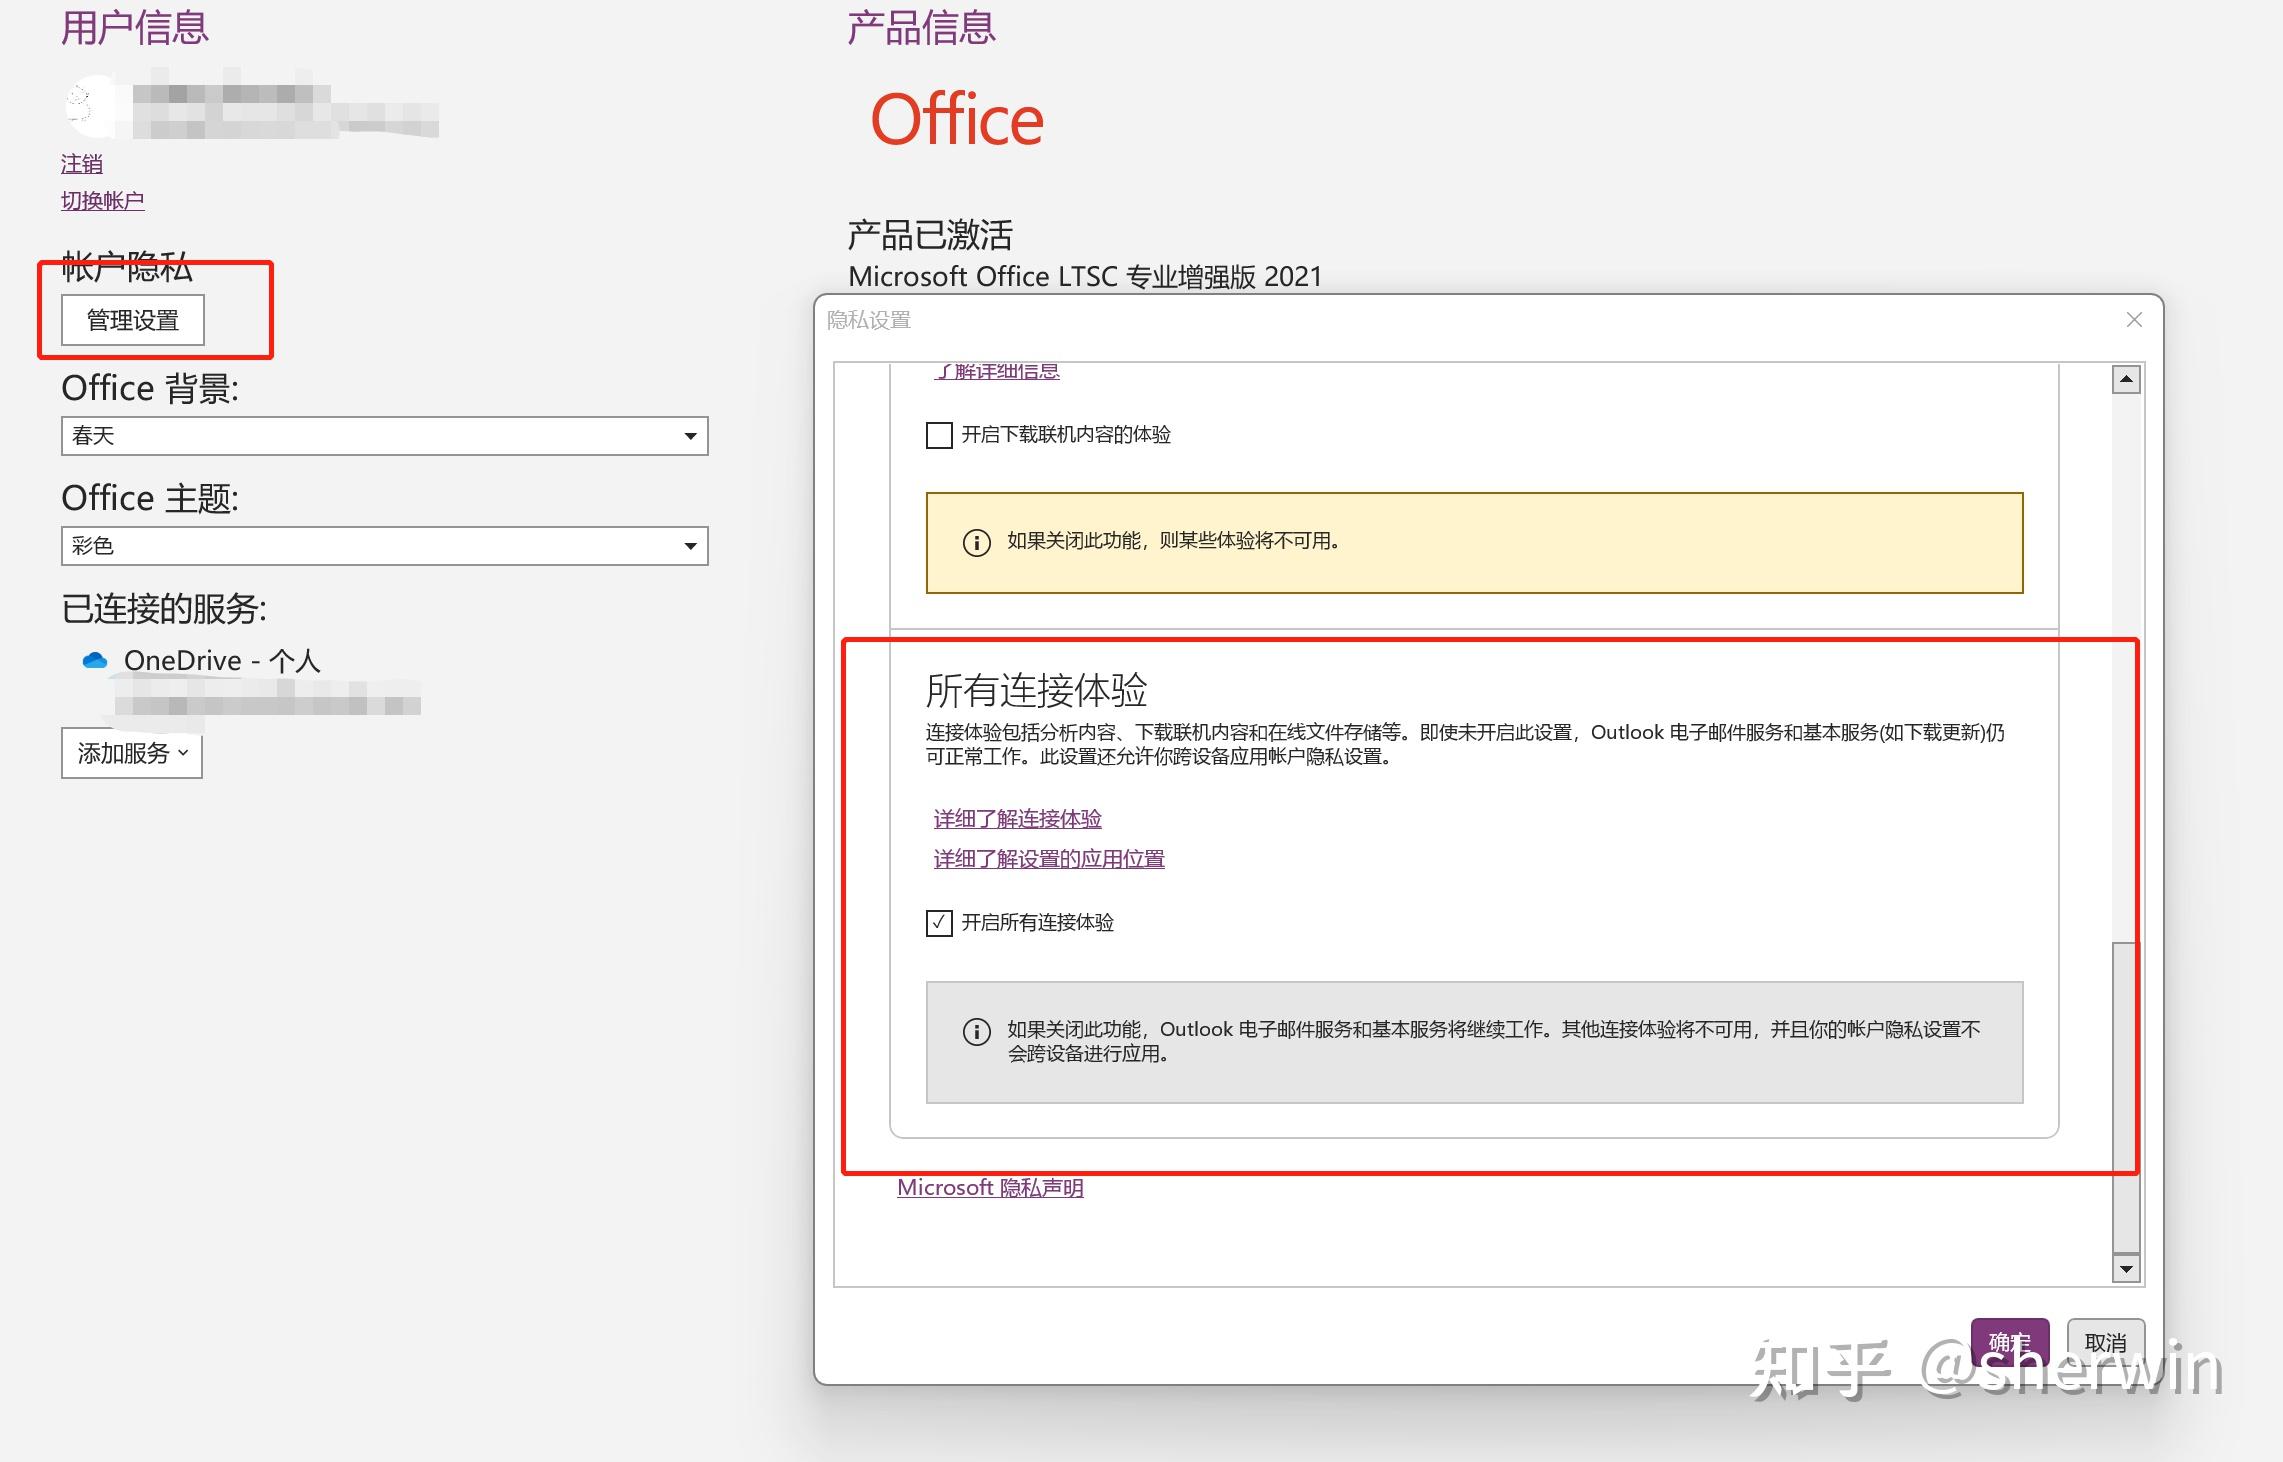This screenshot has height=1462, width=2283.
Task: Click the 产品信息 heading
Action: point(921,27)
